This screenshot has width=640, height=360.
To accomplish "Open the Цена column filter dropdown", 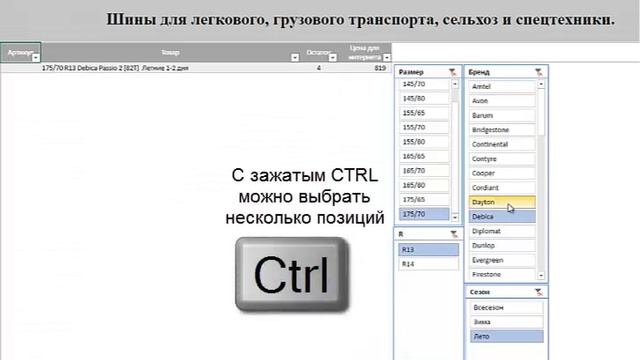I will tap(387, 58).
